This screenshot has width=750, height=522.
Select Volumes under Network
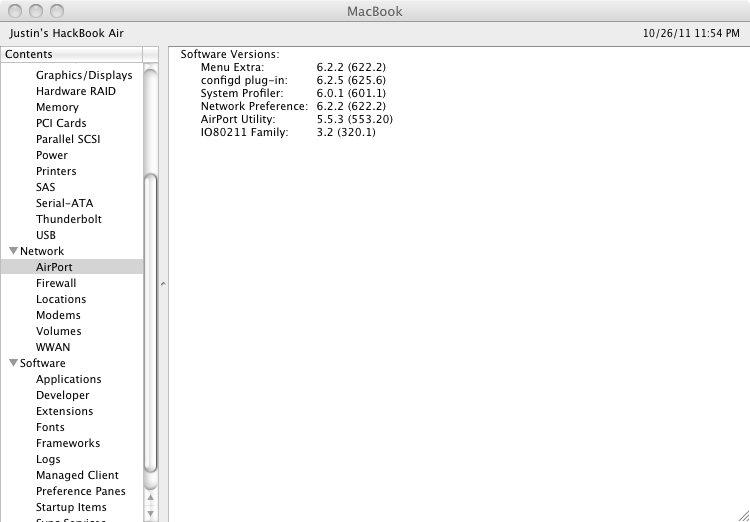(58, 331)
